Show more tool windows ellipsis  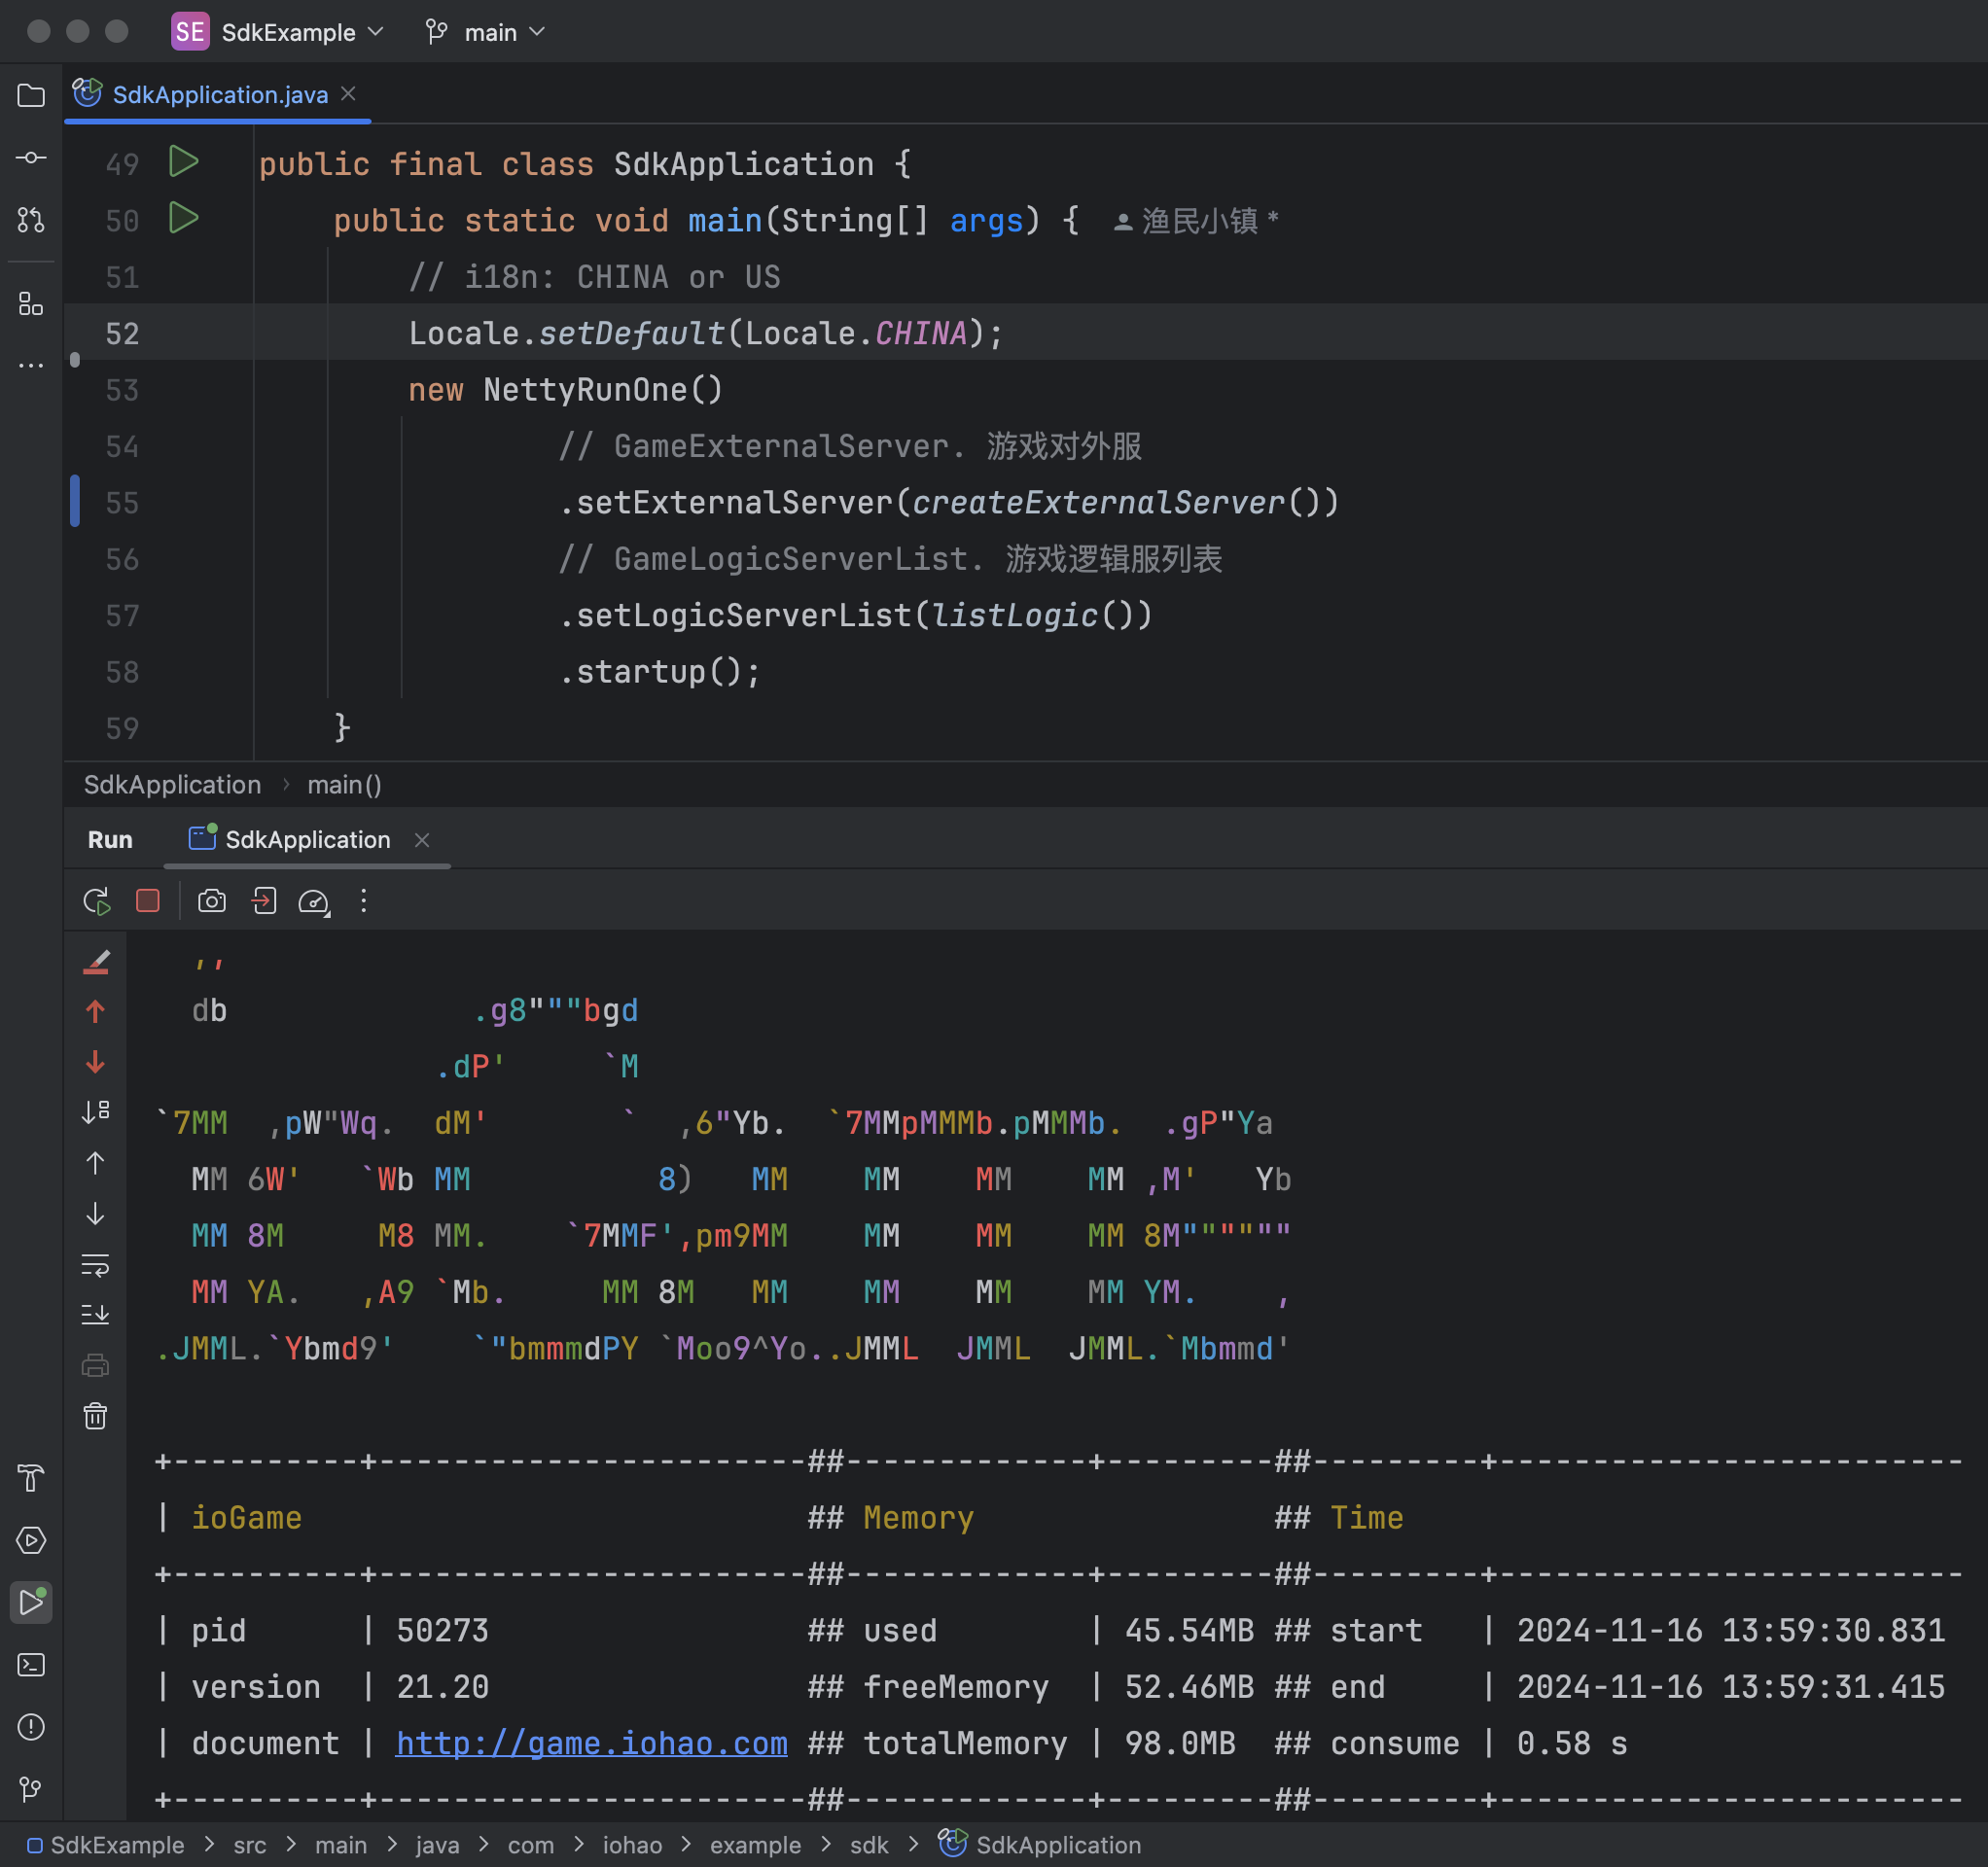click(31, 366)
